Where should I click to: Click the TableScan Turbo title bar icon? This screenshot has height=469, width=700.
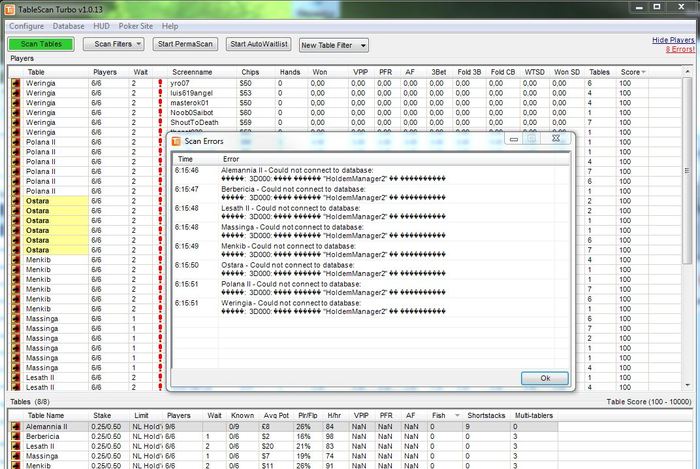[x=9, y=9]
